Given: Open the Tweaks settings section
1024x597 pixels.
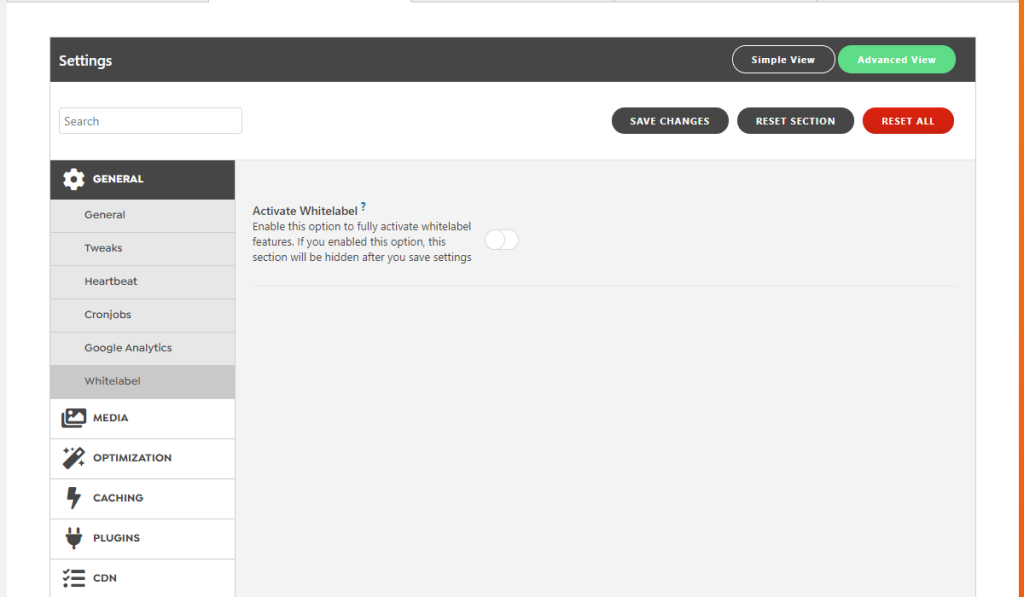Looking at the screenshot, I should click(142, 249).
